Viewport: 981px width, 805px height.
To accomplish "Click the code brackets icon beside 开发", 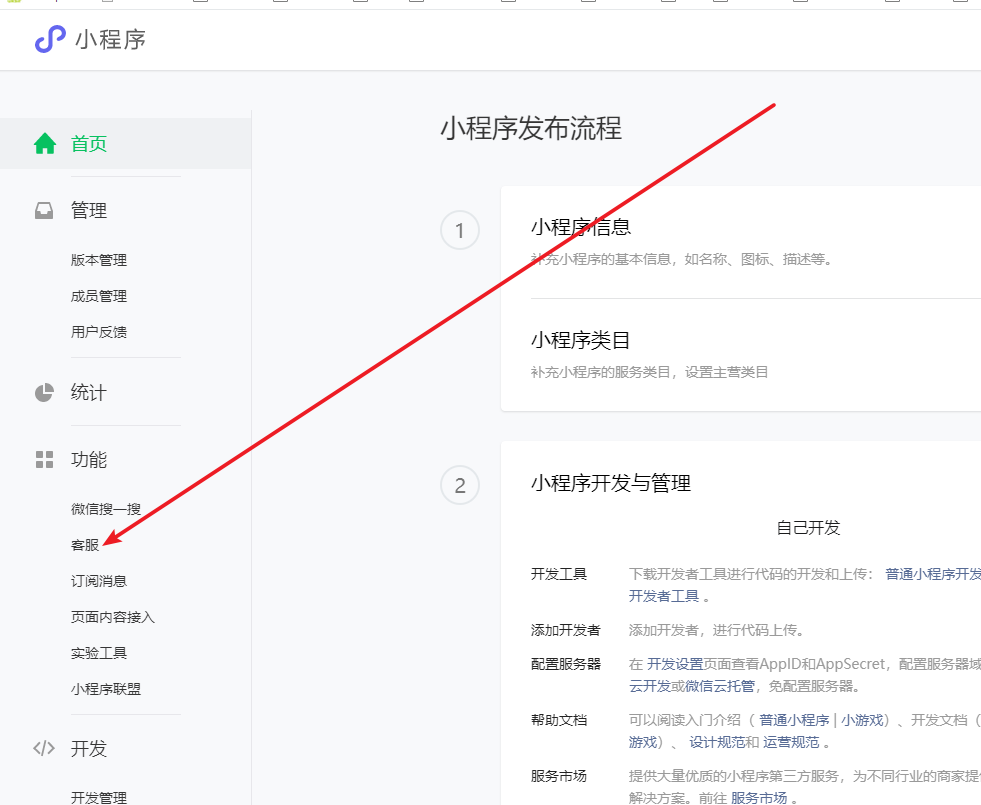I will point(44,748).
